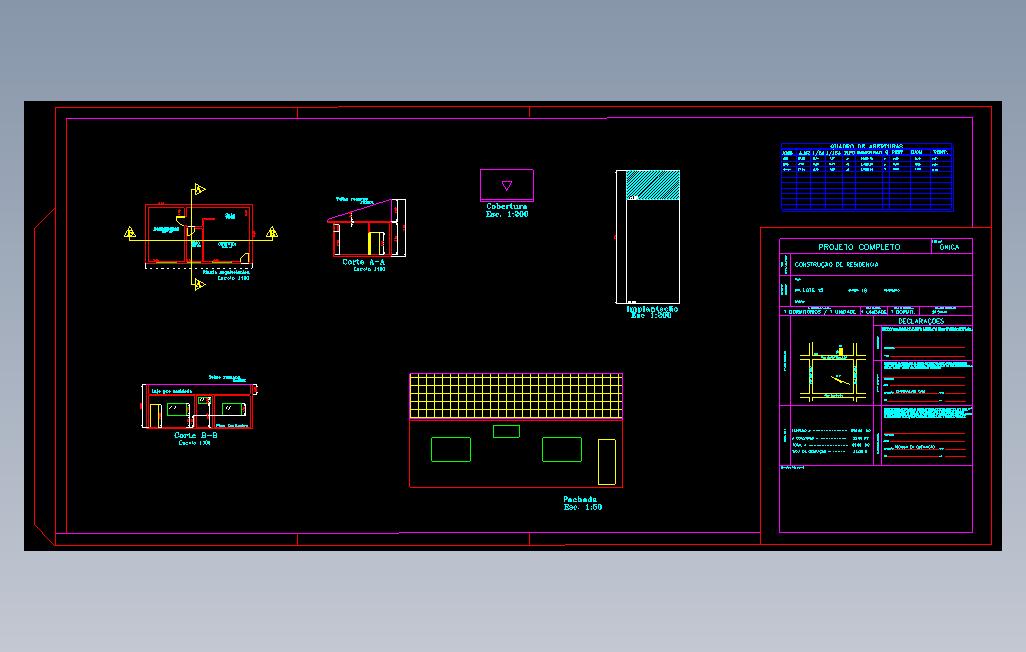Click the top section marker triangle on floor plan
Viewport: 1026px width, 652px height.
[x=200, y=190]
